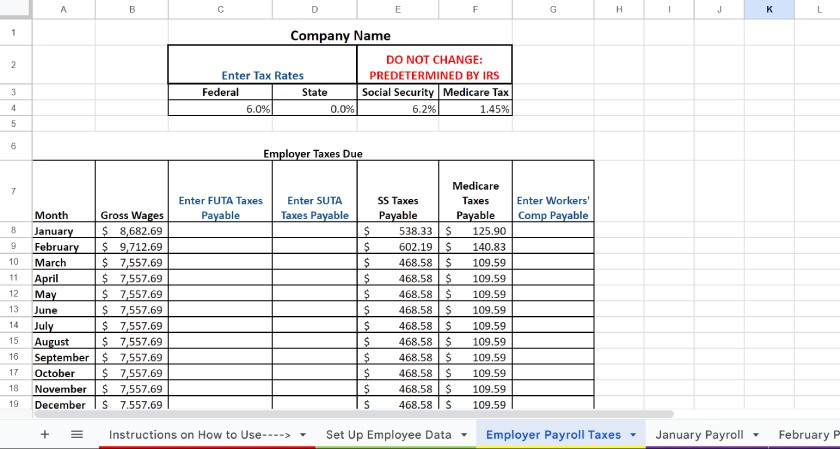The image size is (840, 449).
Task: Expand Instructions tab dropdown arrow
Action: [x=303, y=435]
